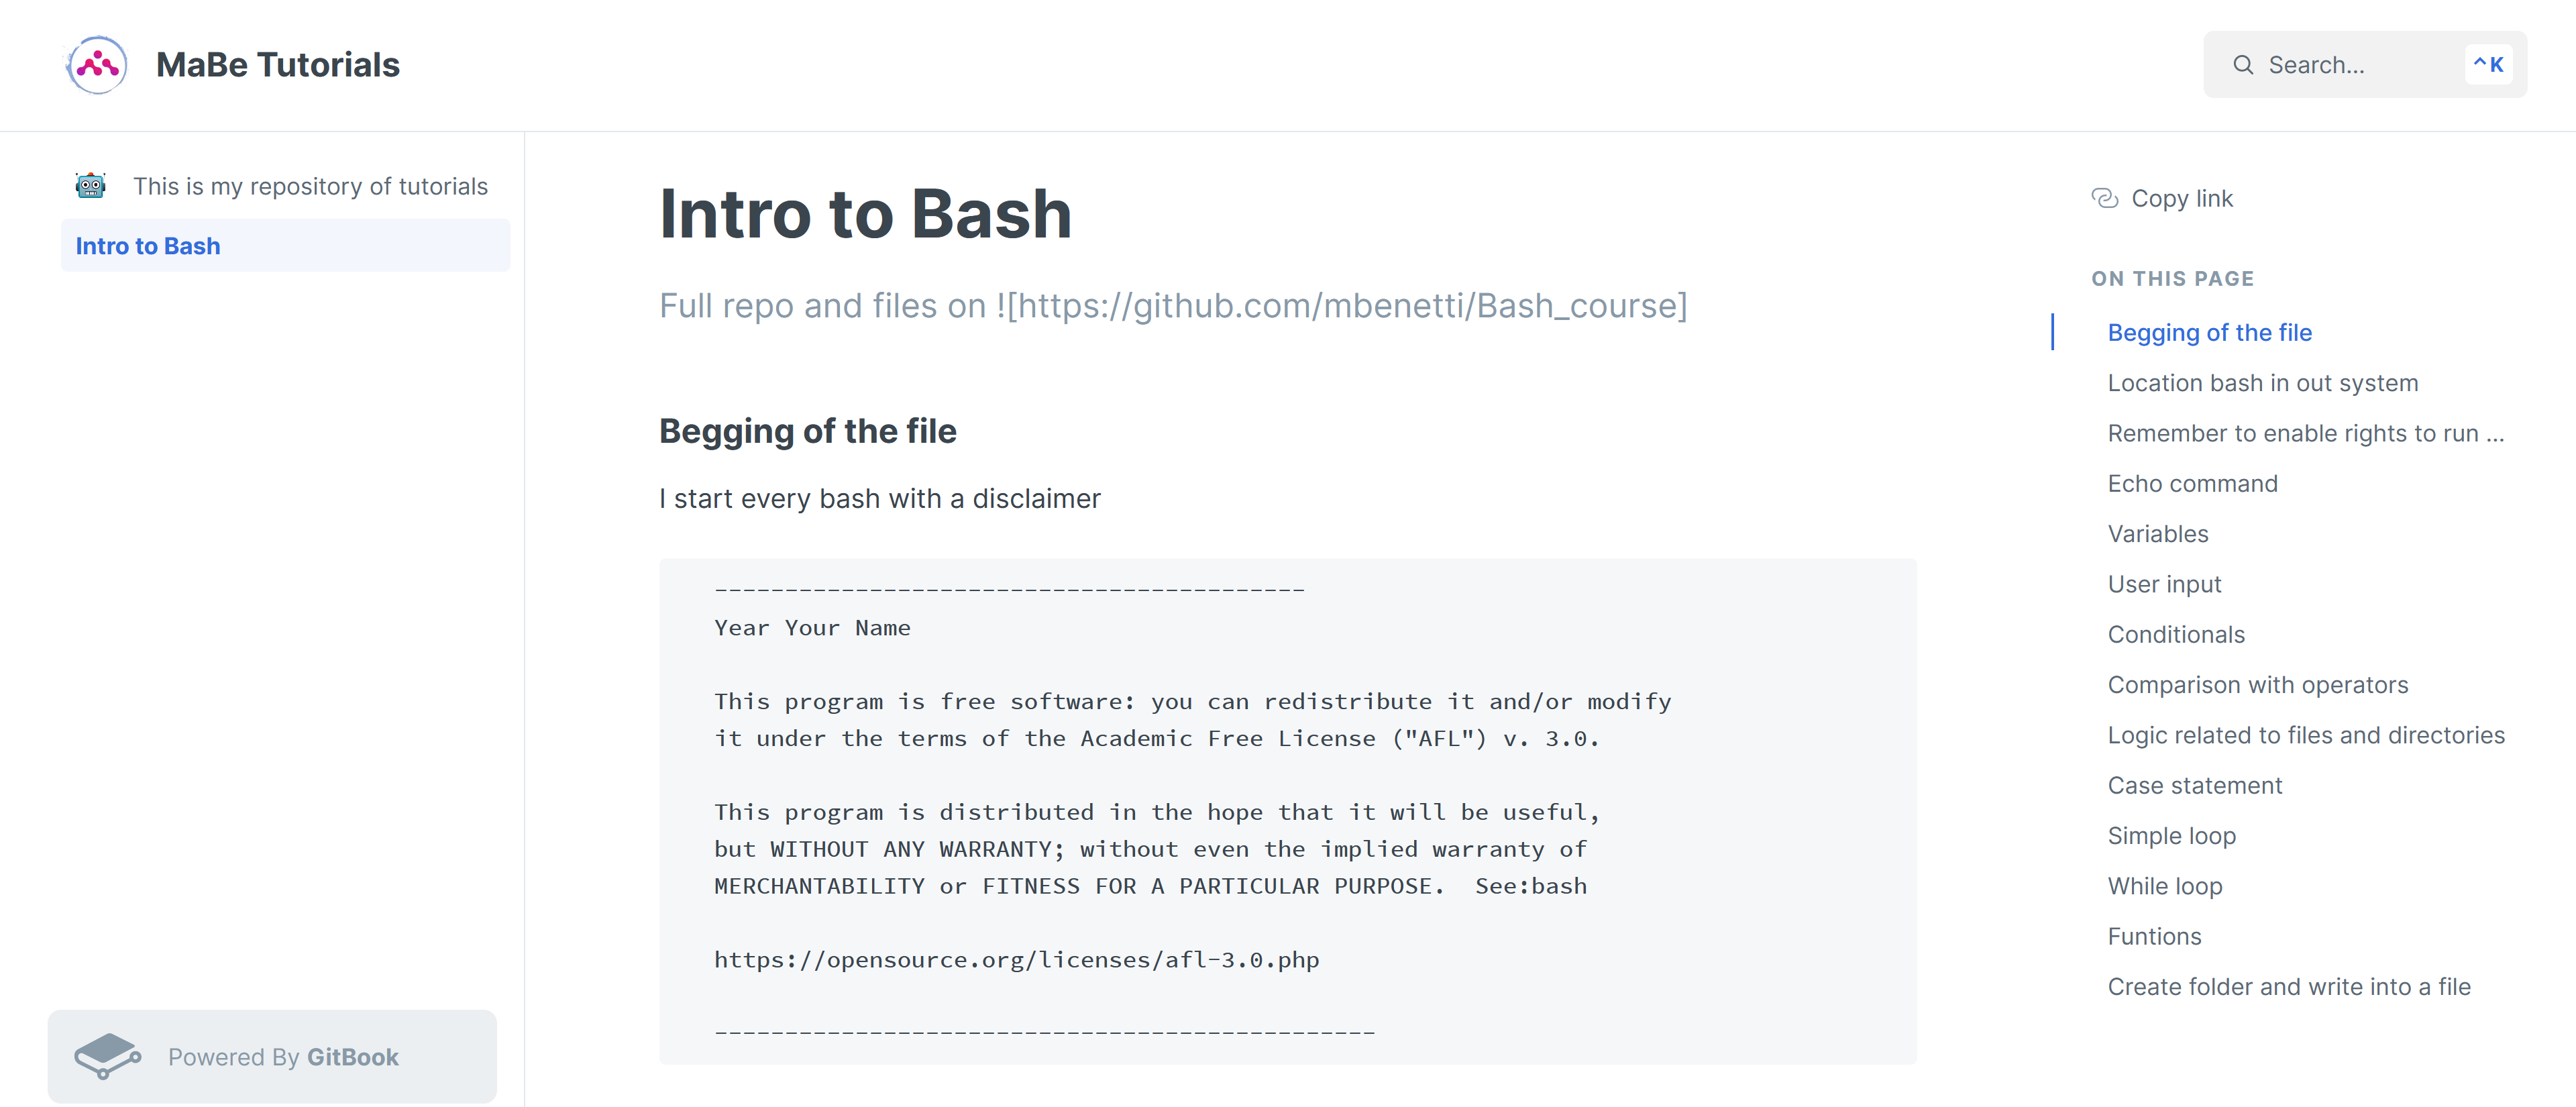Jump to the Conditionals section

point(2175,634)
